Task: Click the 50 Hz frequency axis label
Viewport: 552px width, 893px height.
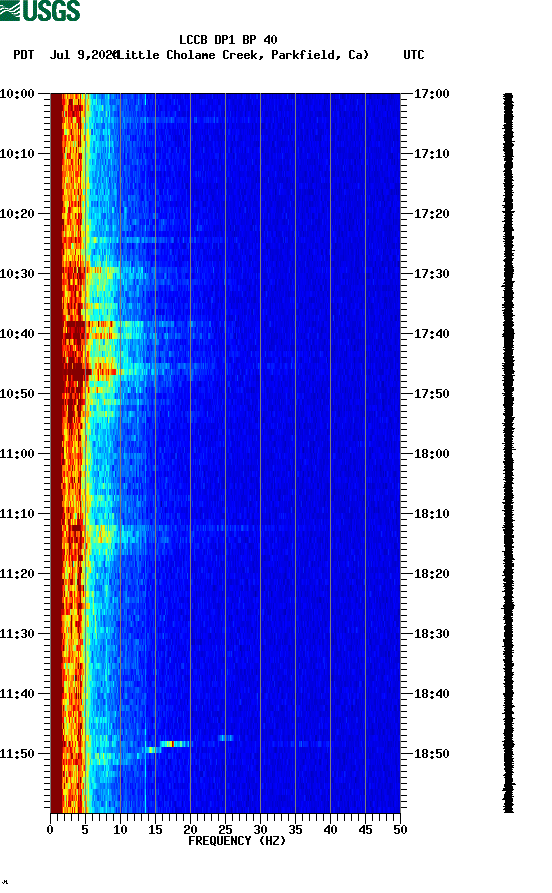Action: (400, 830)
